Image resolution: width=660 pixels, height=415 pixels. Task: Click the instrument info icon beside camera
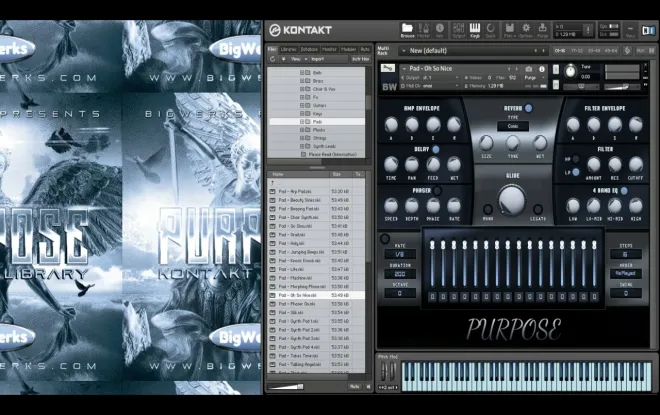pos(542,69)
